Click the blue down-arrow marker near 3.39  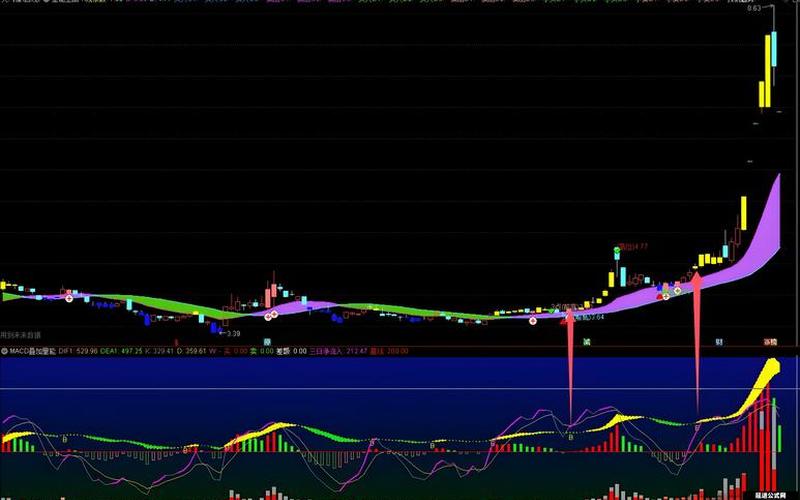(214, 326)
